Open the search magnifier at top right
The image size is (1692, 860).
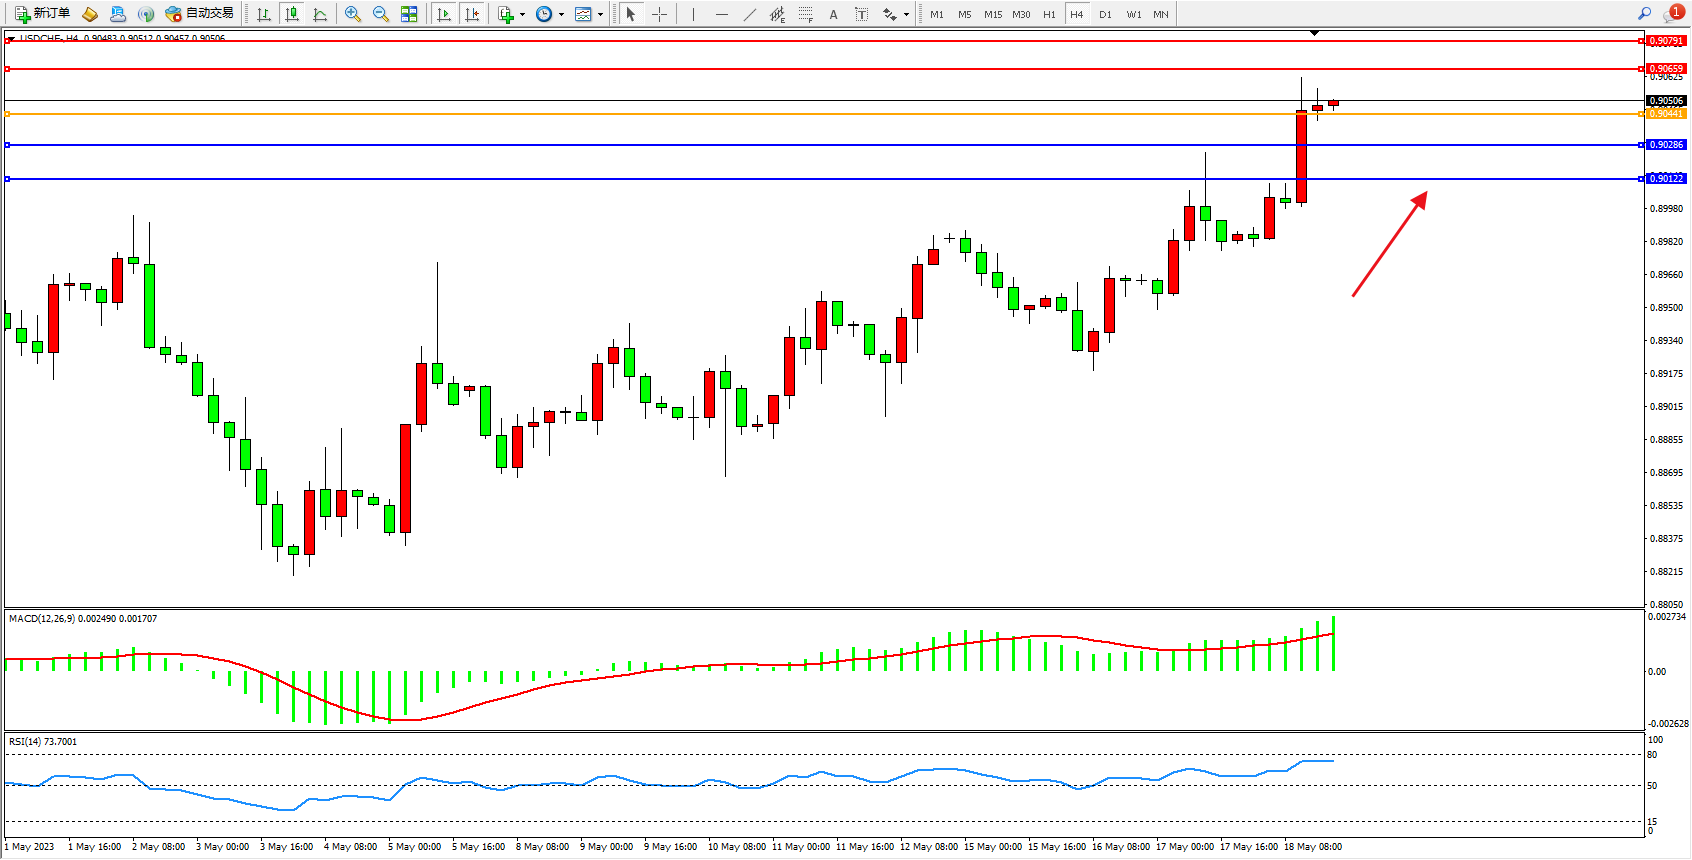pos(1644,13)
